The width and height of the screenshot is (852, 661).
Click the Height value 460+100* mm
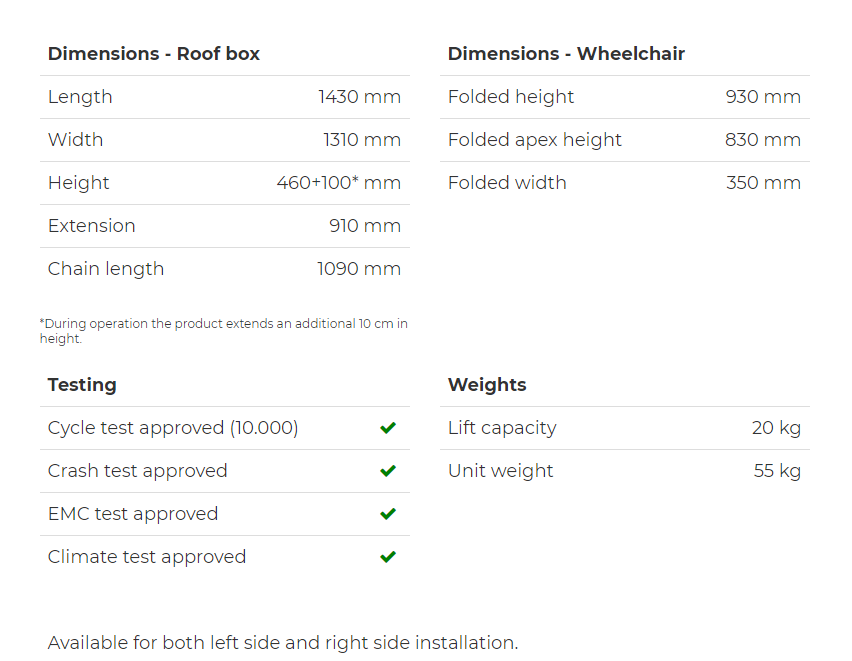pyautogui.click(x=339, y=183)
